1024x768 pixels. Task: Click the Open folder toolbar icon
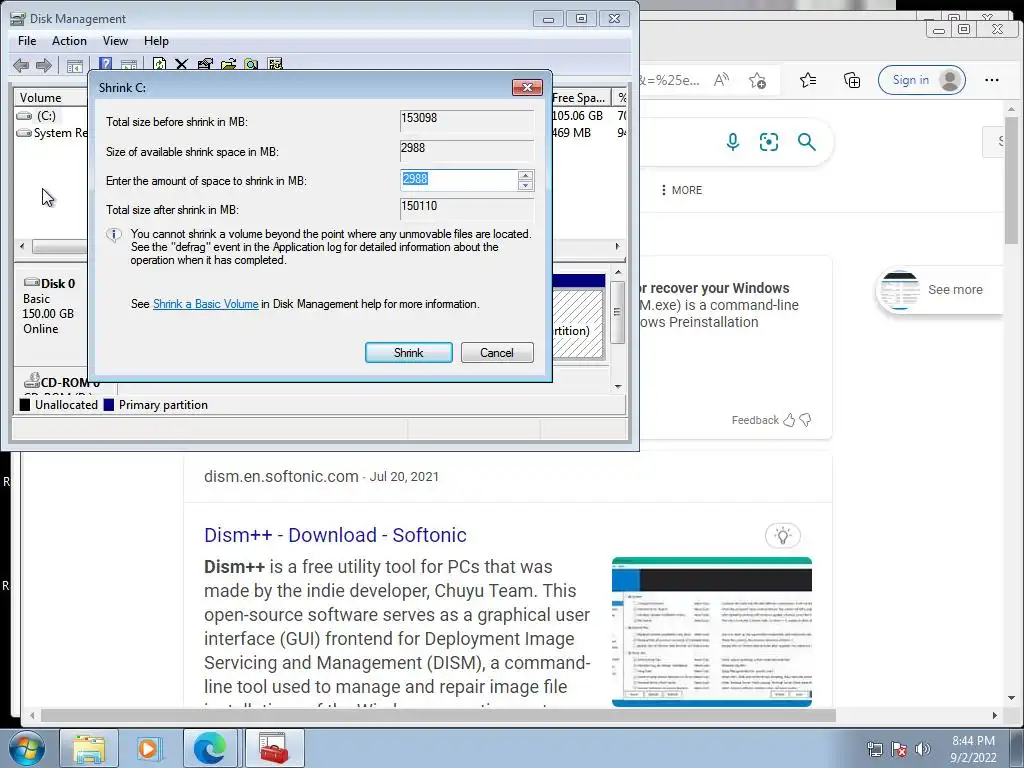pyautogui.click(x=228, y=64)
